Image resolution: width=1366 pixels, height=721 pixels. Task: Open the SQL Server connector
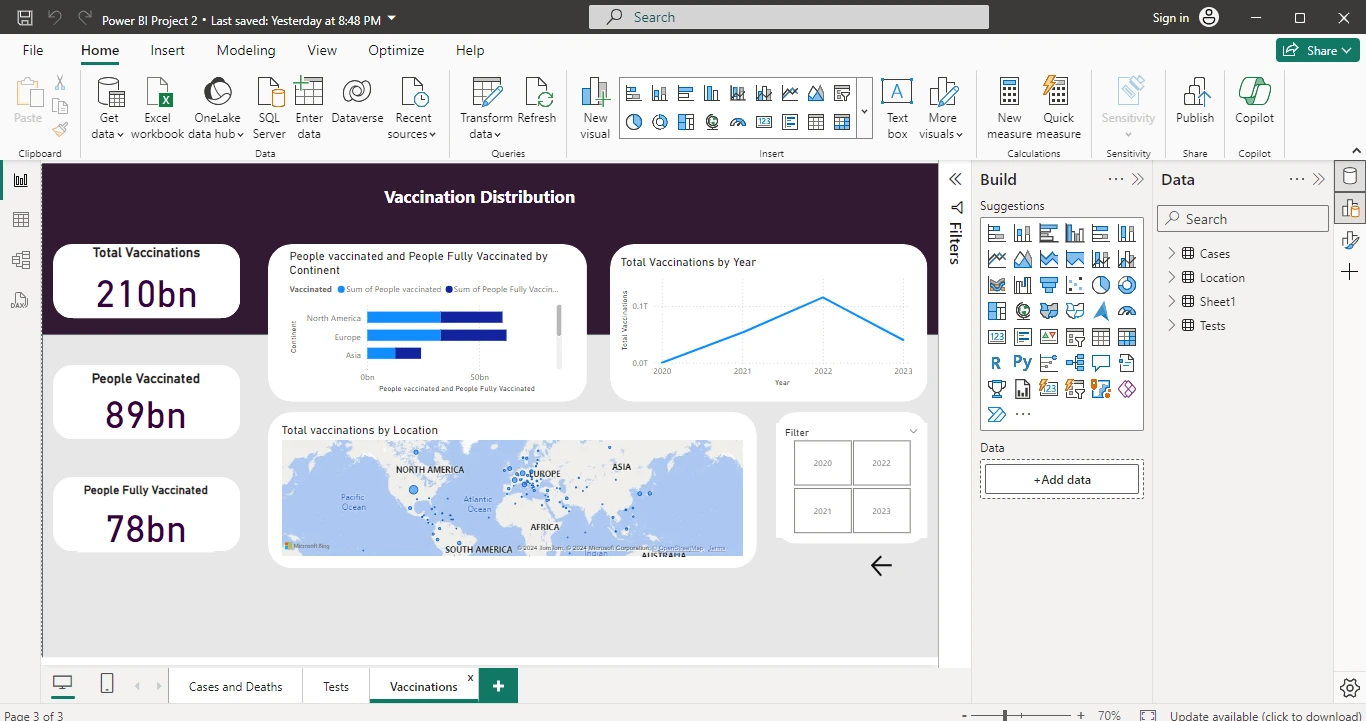click(x=269, y=108)
